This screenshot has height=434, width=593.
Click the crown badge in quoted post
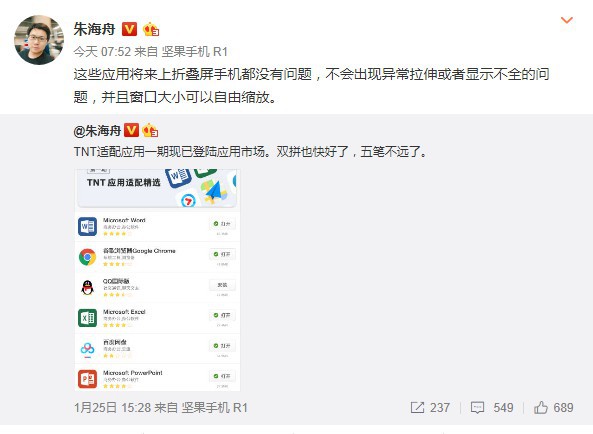pos(150,130)
